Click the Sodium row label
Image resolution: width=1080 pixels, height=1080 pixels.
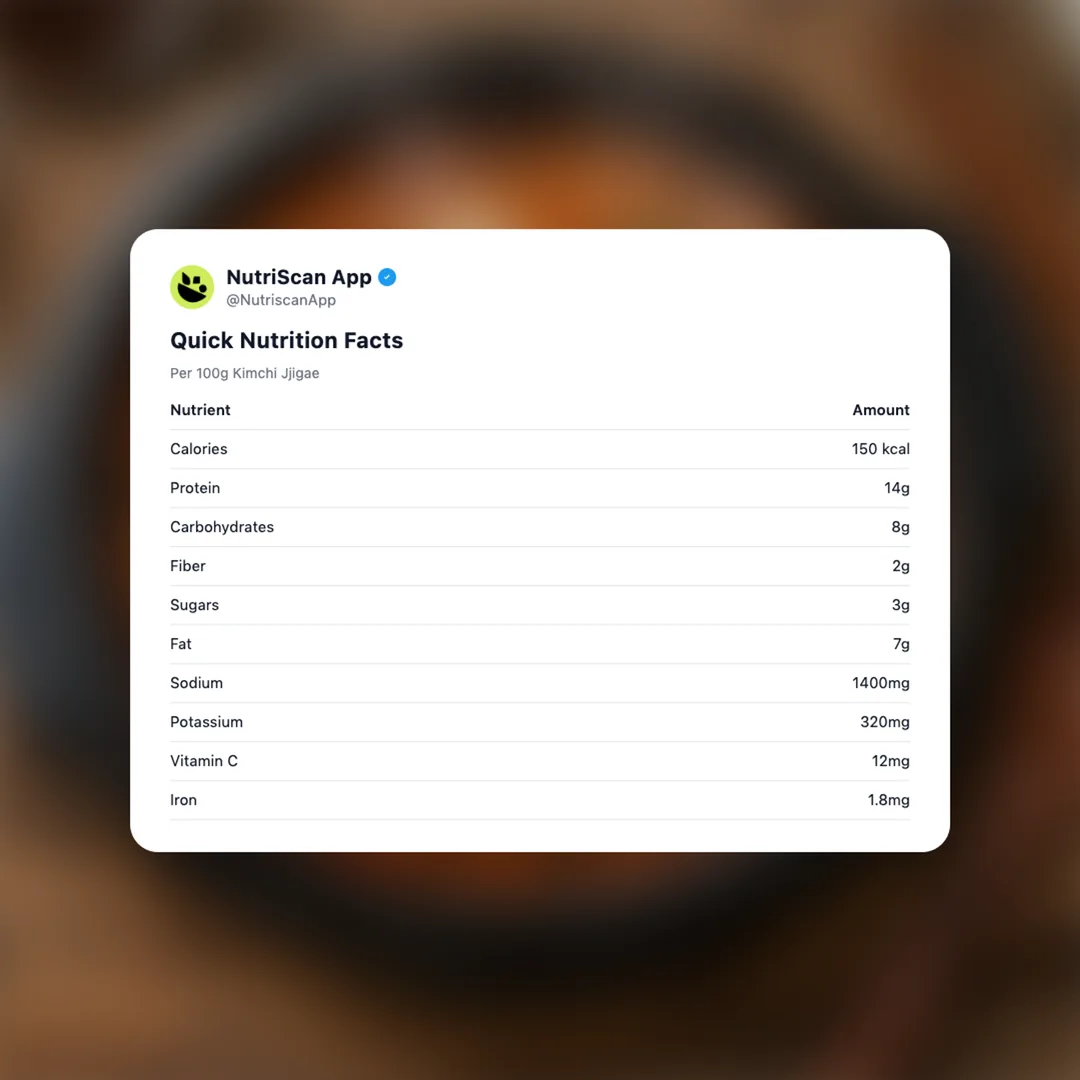pyautogui.click(x=196, y=683)
